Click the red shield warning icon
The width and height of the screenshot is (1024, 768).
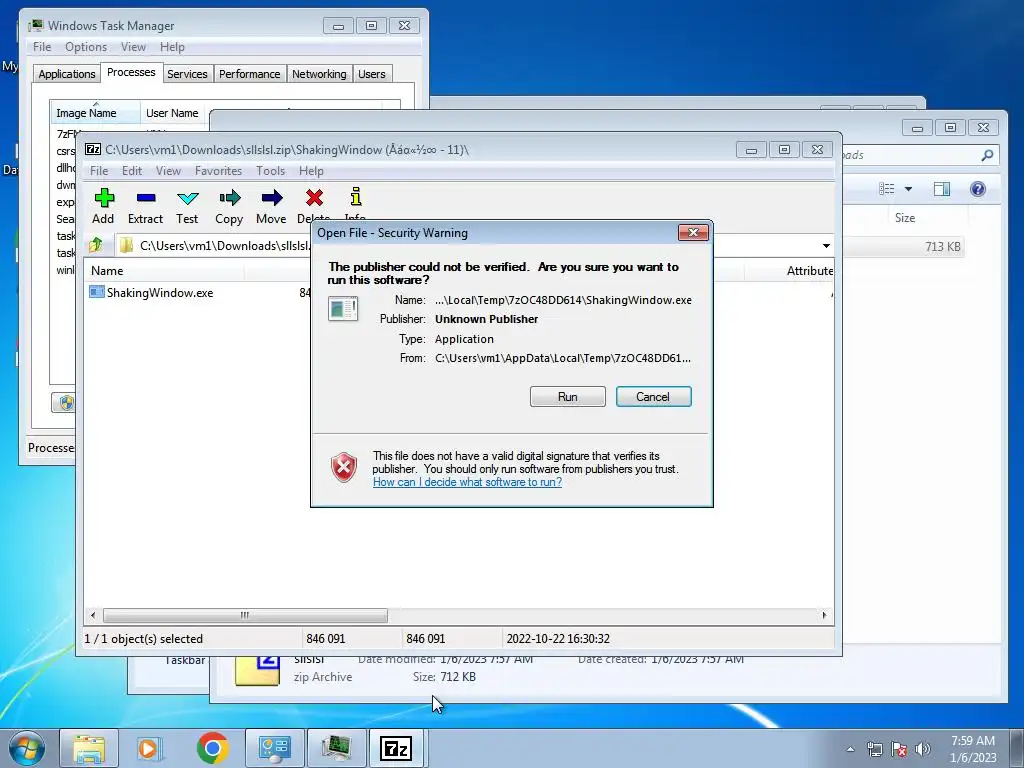pos(344,468)
